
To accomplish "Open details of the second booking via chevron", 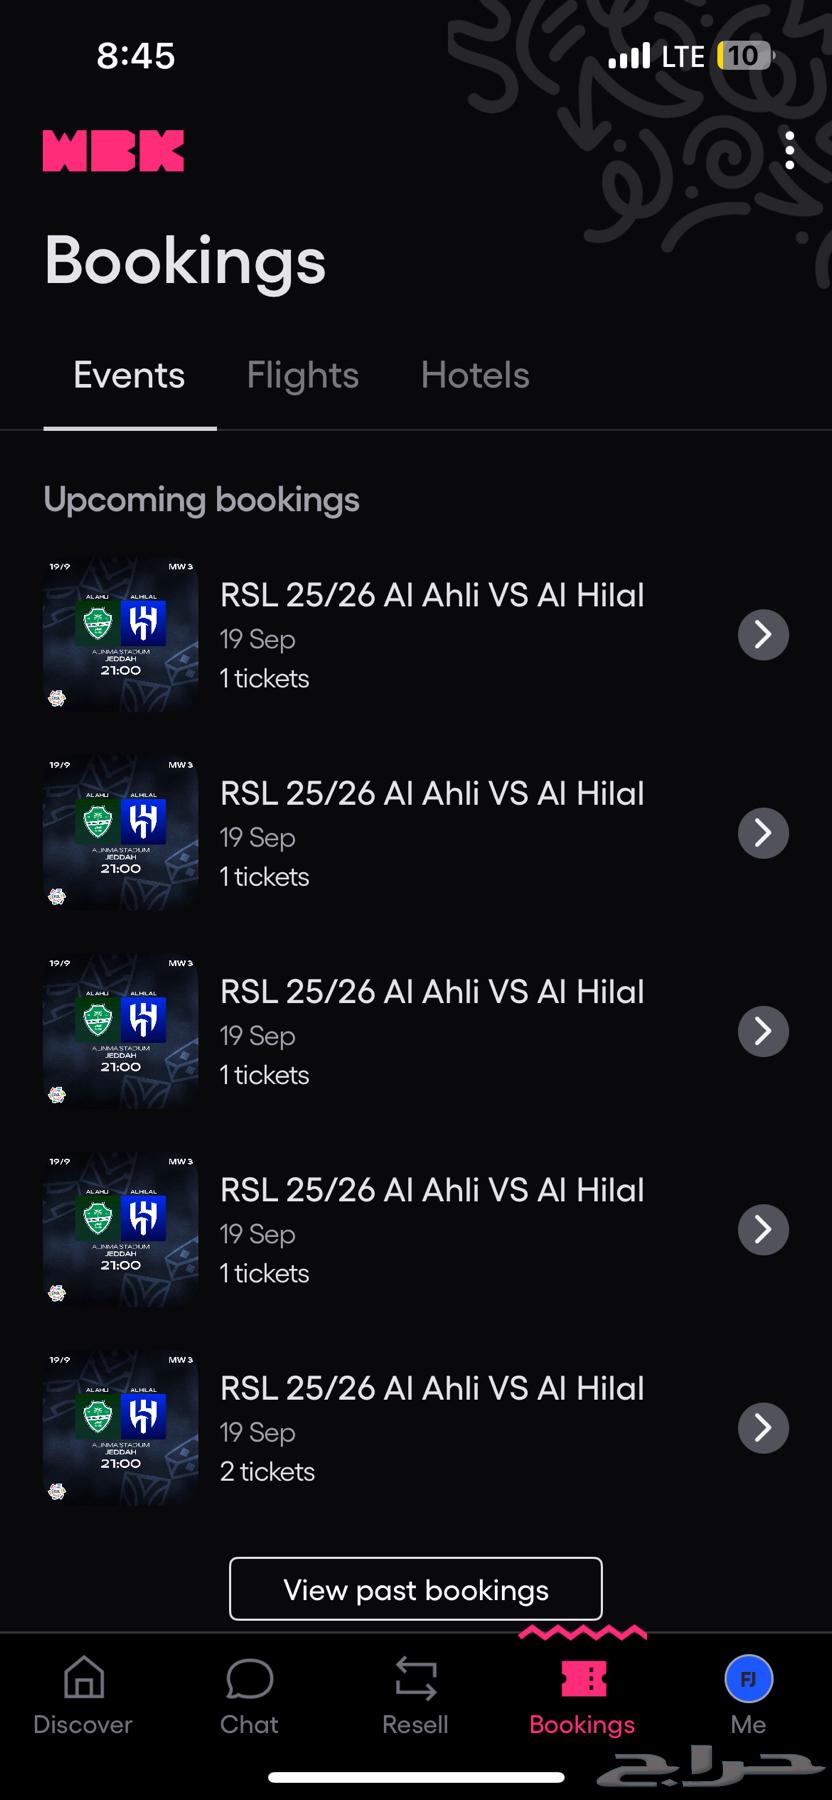I will pyautogui.click(x=763, y=832).
